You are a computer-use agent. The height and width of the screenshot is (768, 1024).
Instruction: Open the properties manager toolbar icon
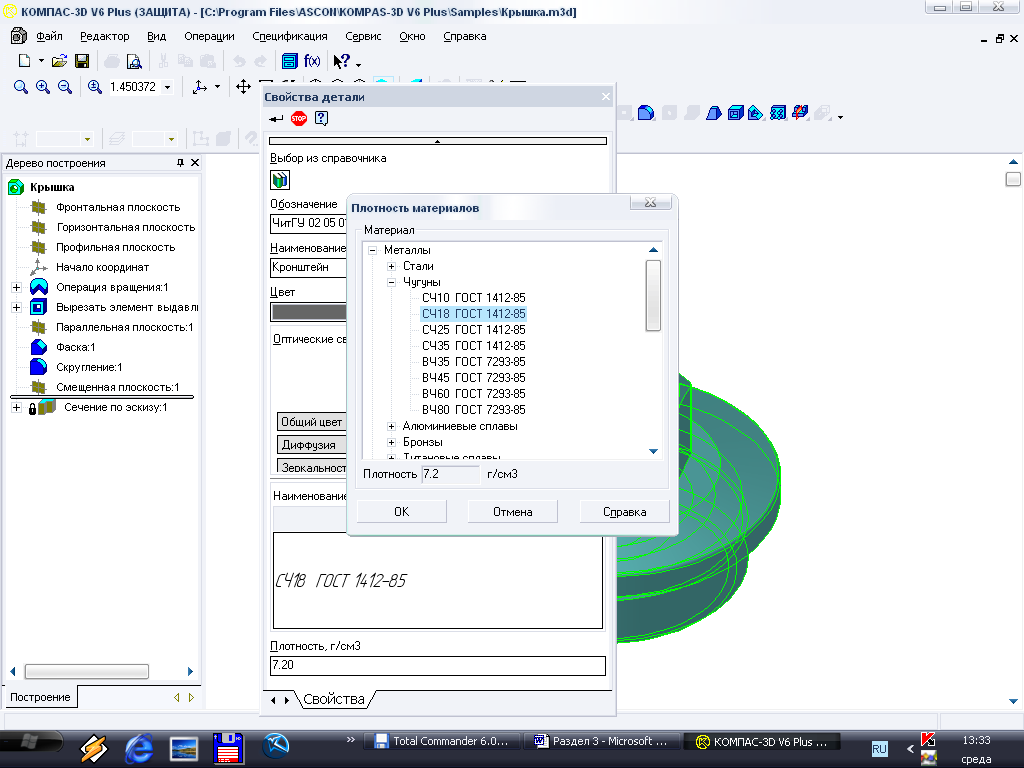point(289,61)
